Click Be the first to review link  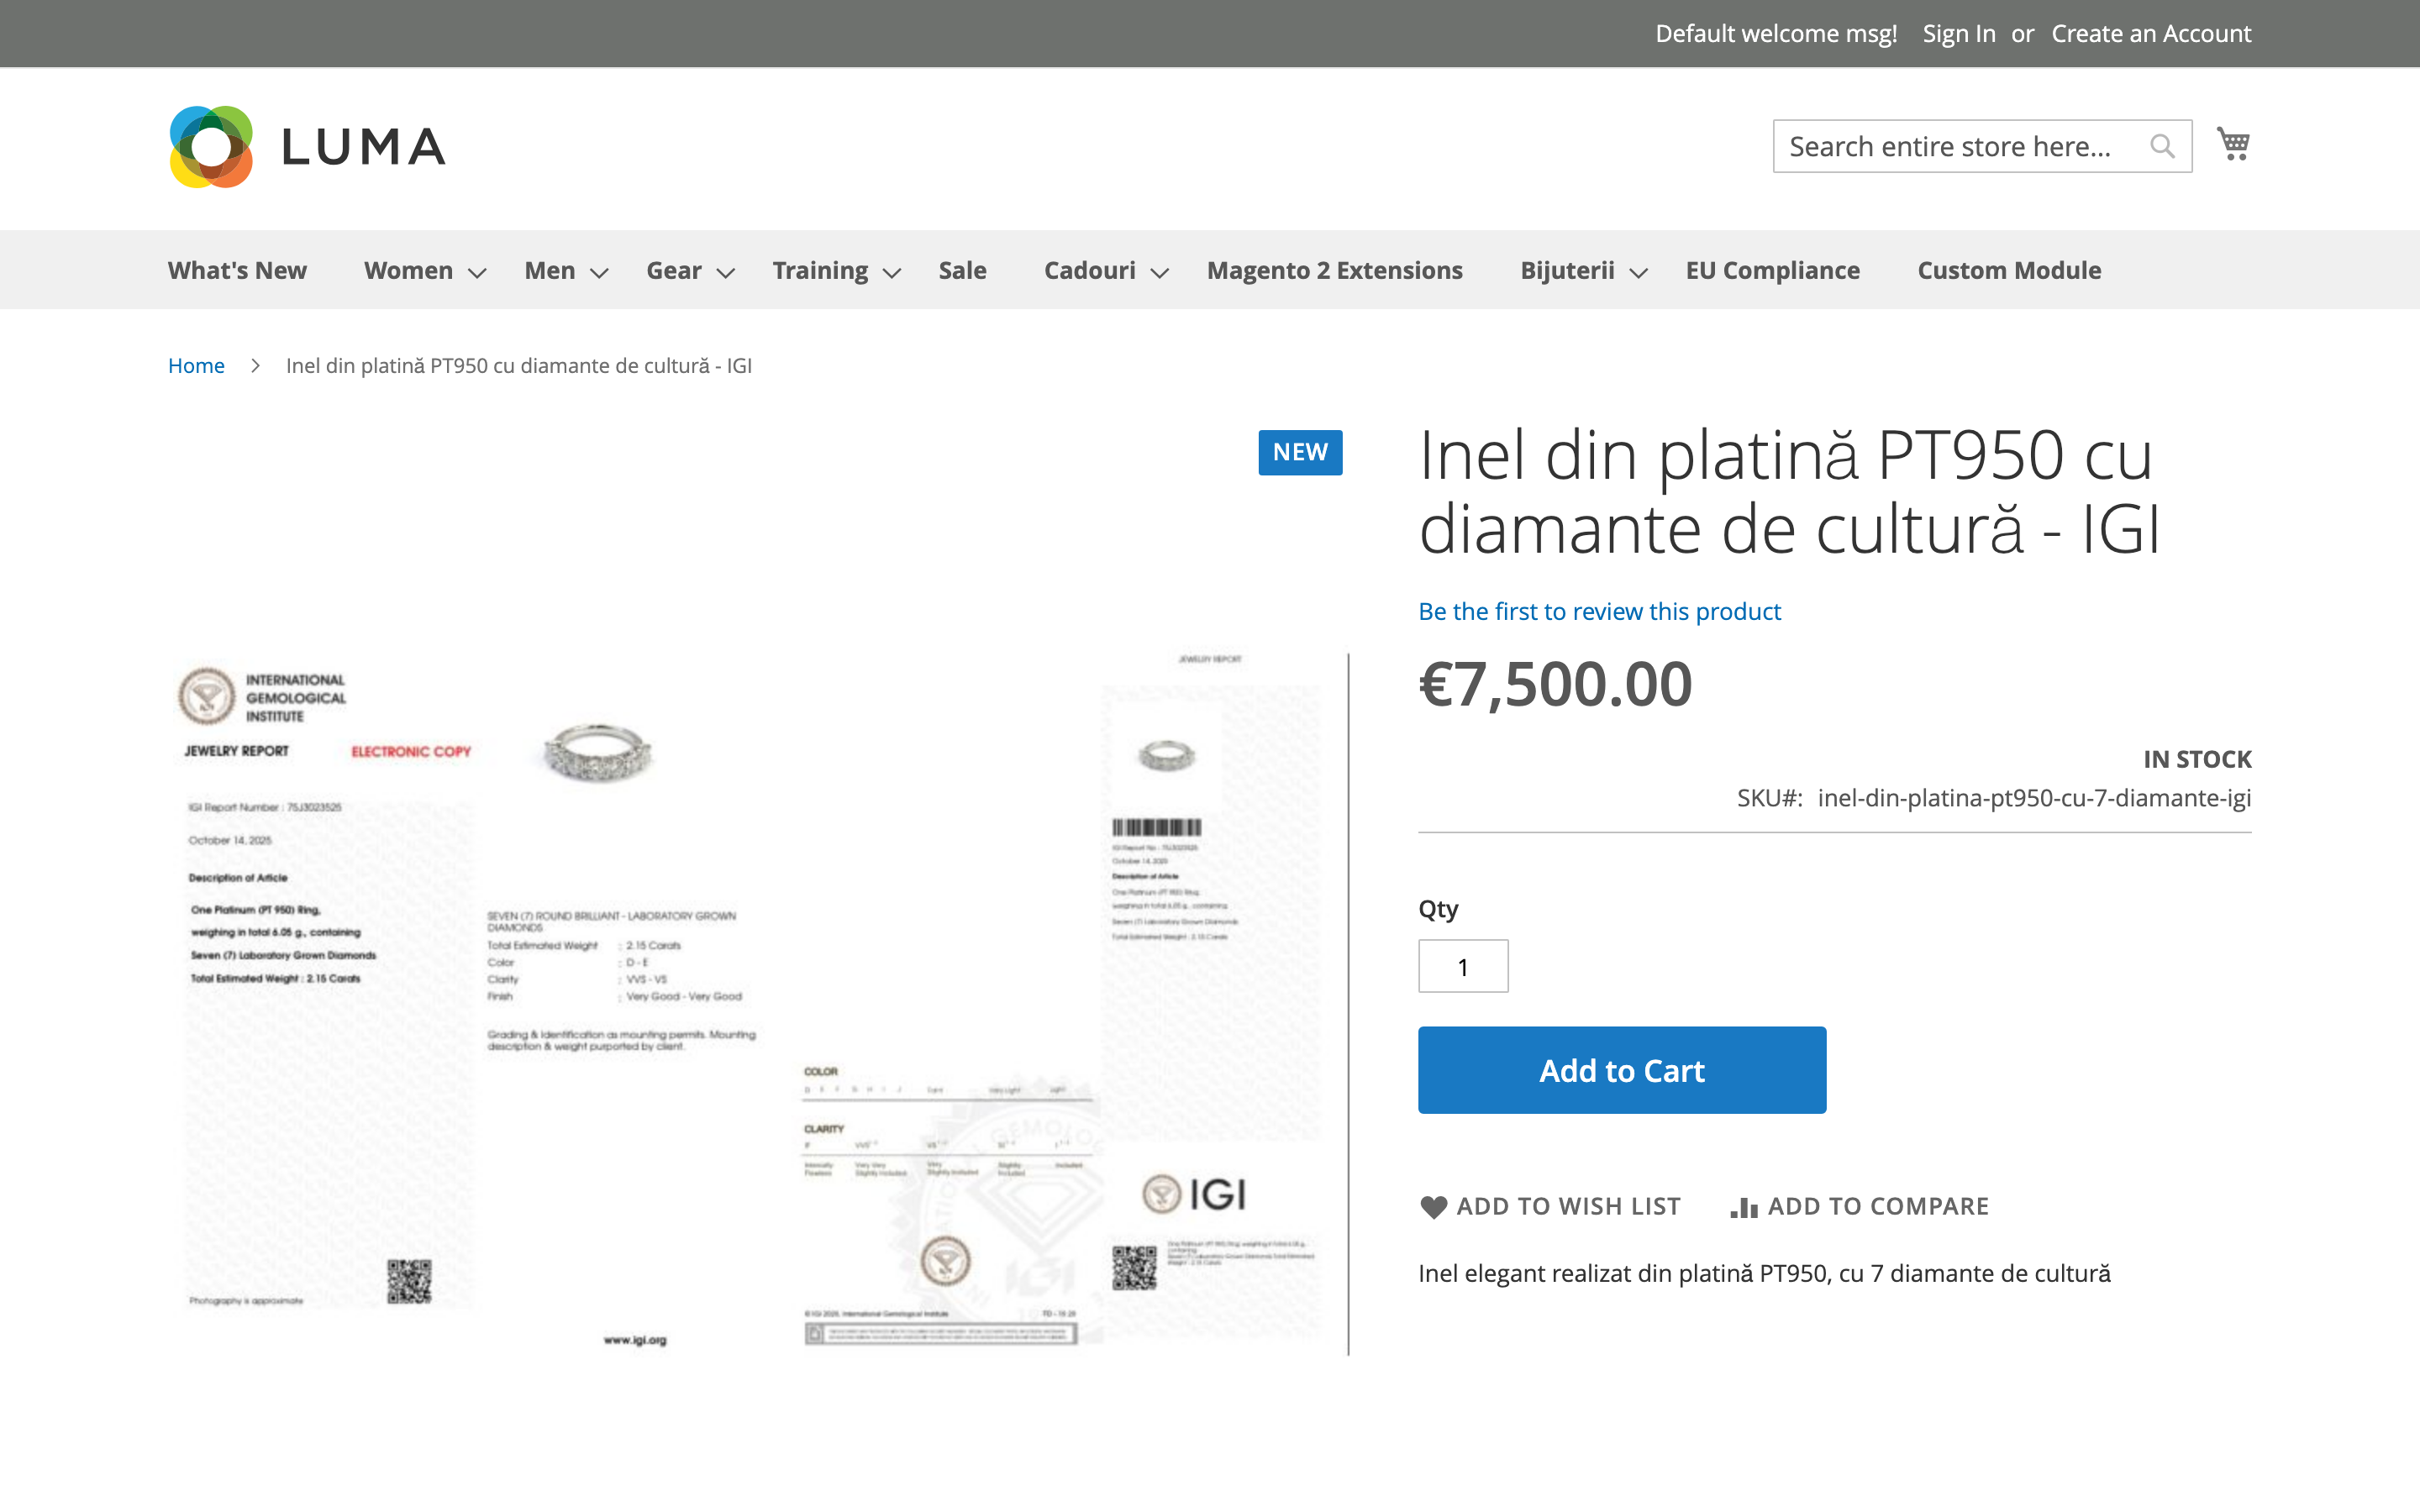coord(1599,611)
